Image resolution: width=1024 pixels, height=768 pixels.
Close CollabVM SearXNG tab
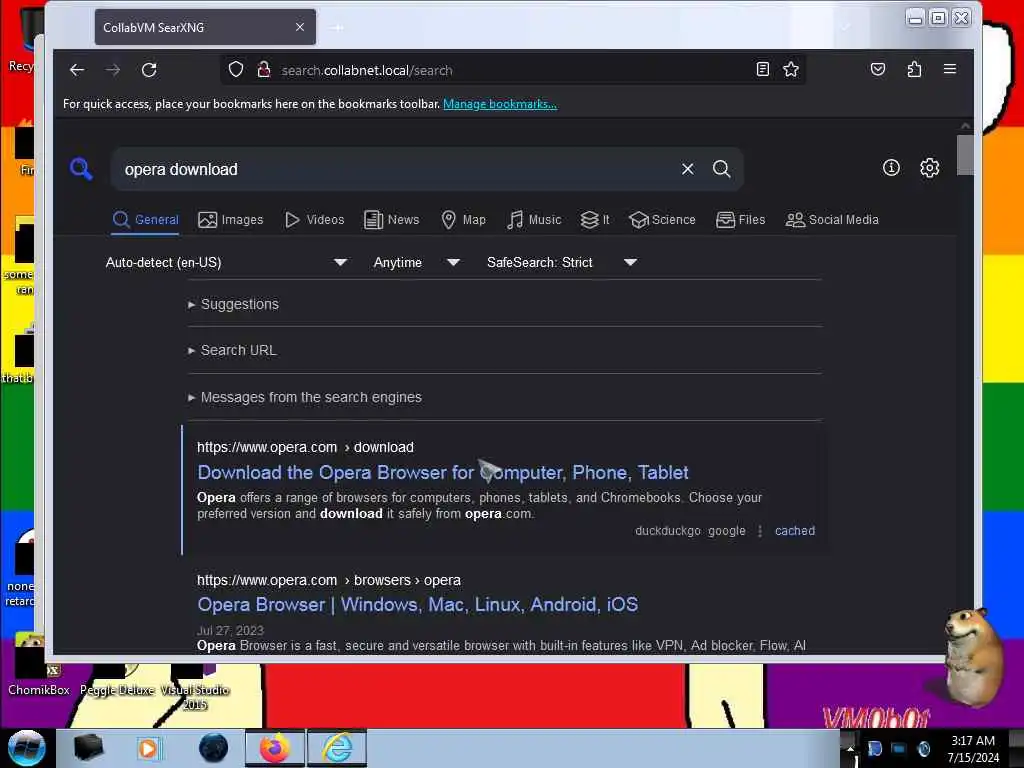[300, 27]
